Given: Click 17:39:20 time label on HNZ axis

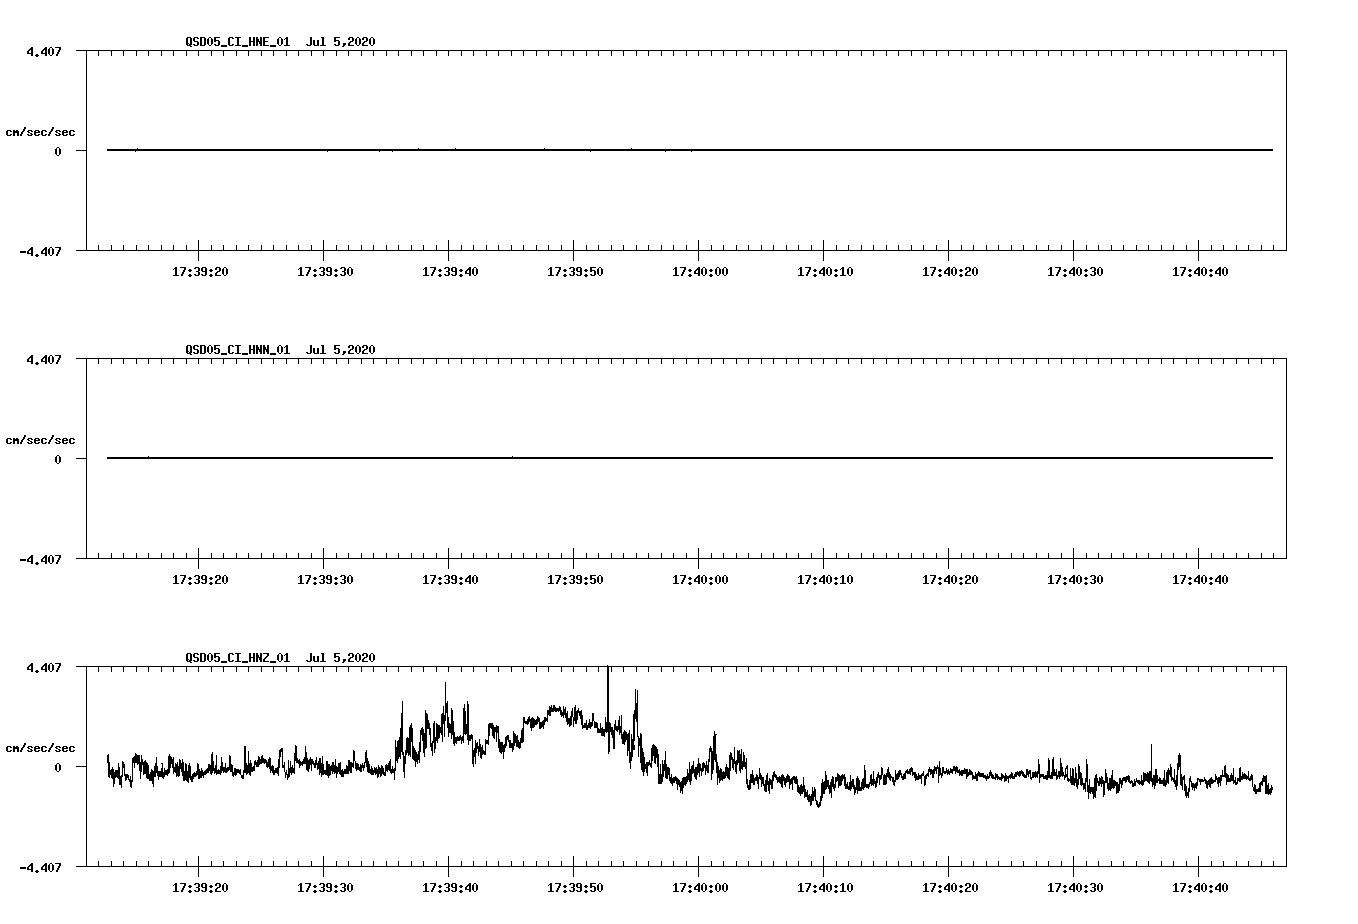Looking at the screenshot, I should coord(200,887).
